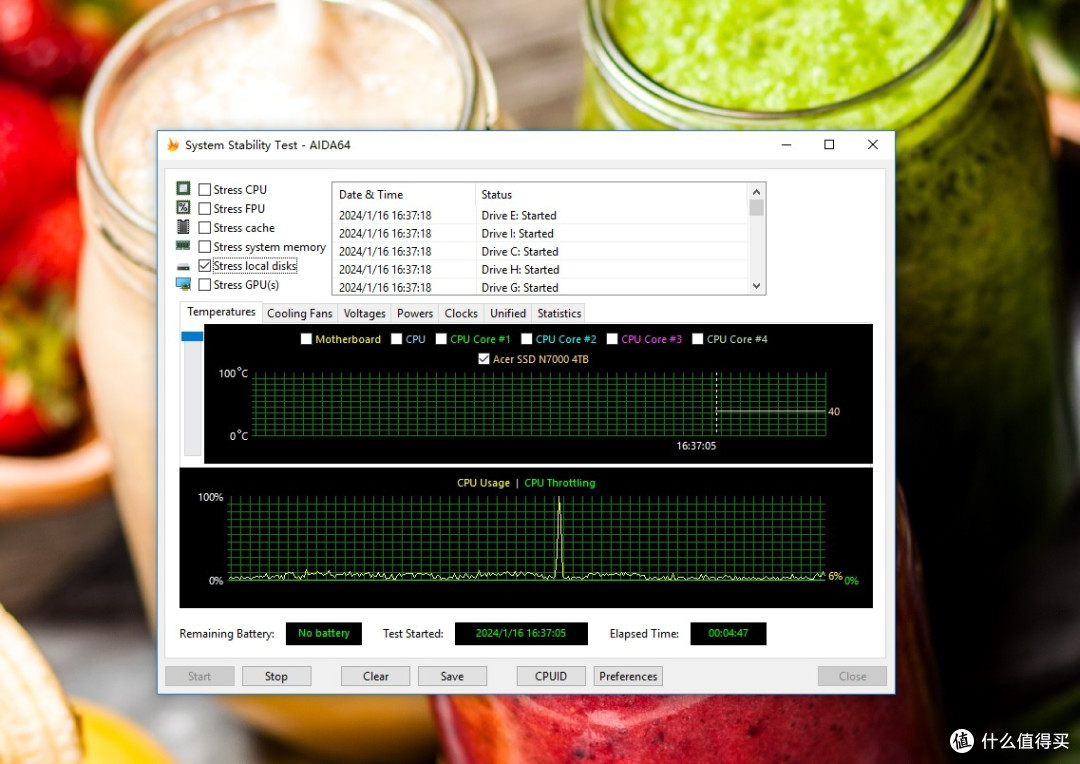Select the log row Drive E: Started

point(541,216)
